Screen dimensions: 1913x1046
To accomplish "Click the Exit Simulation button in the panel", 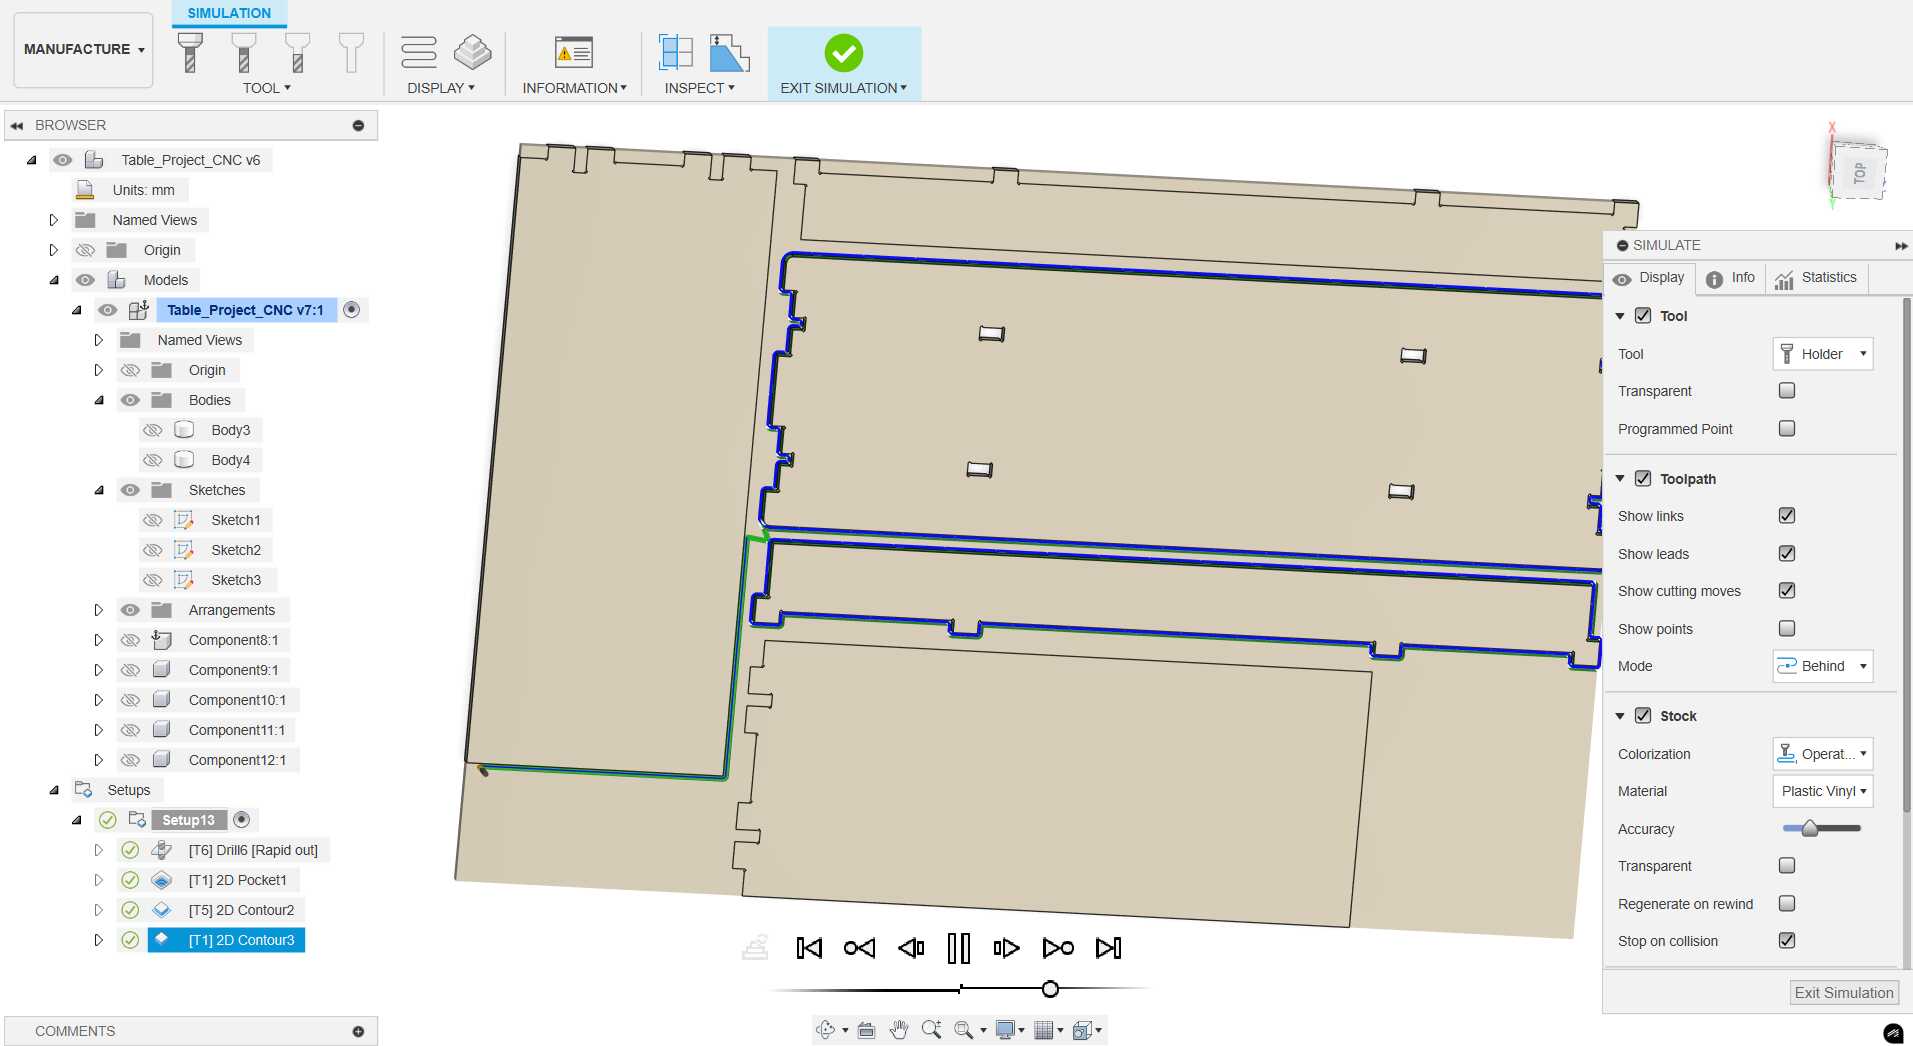I will point(1844,993).
